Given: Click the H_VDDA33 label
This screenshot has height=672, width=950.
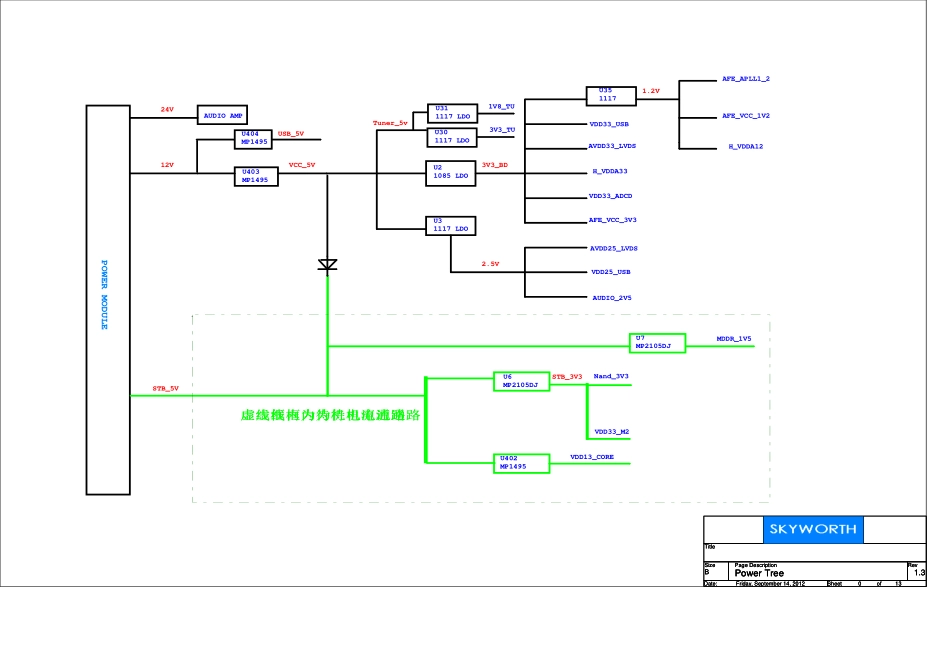Looking at the screenshot, I should (610, 171).
